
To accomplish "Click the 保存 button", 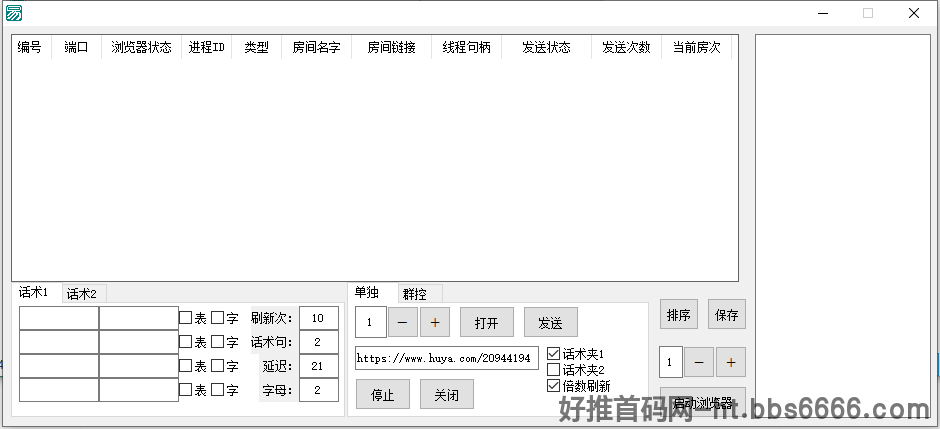I will click(727, 315).
